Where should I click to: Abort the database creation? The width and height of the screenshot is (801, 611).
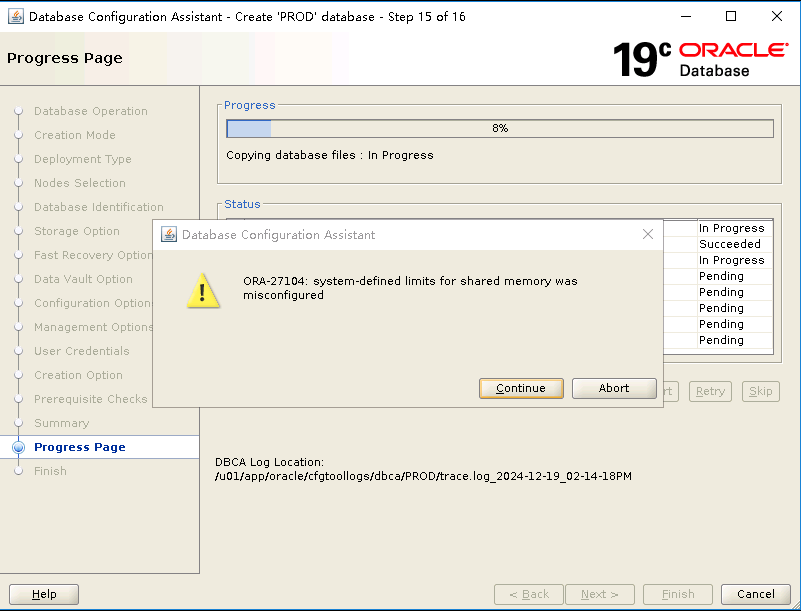click(x=614, y=388)
